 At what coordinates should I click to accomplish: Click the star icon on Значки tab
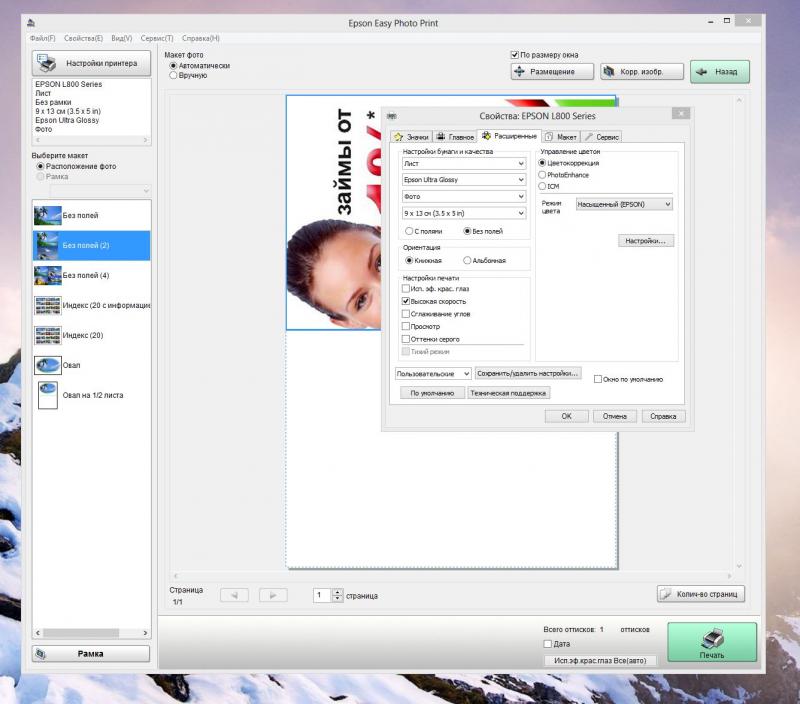tap(398, 137)
